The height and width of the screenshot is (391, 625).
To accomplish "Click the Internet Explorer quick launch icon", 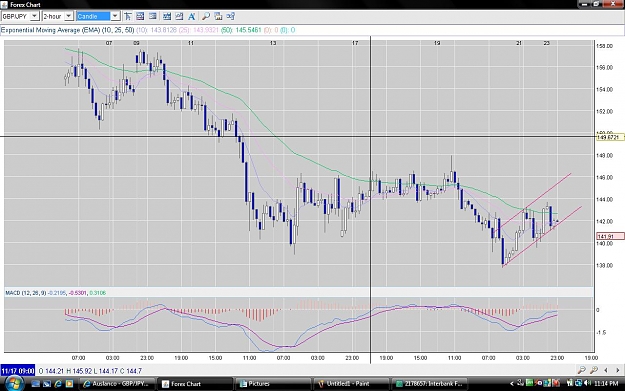I will coord(58,384).
